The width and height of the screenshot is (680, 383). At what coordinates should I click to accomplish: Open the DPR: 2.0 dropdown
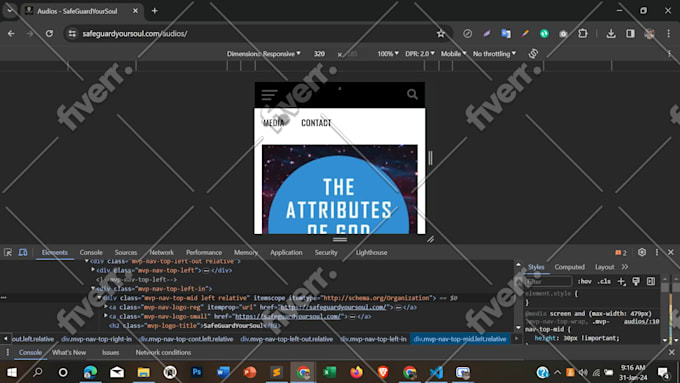click(419, 54)
